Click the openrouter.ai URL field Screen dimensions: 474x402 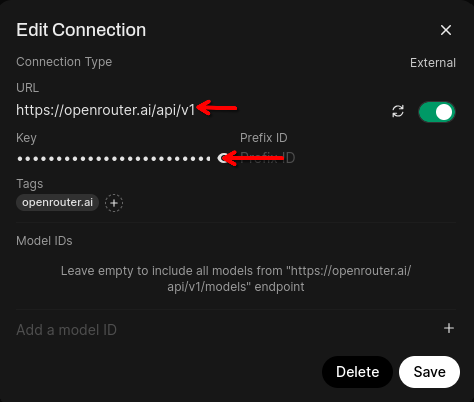pyautogui.click(x=200, y=110)
